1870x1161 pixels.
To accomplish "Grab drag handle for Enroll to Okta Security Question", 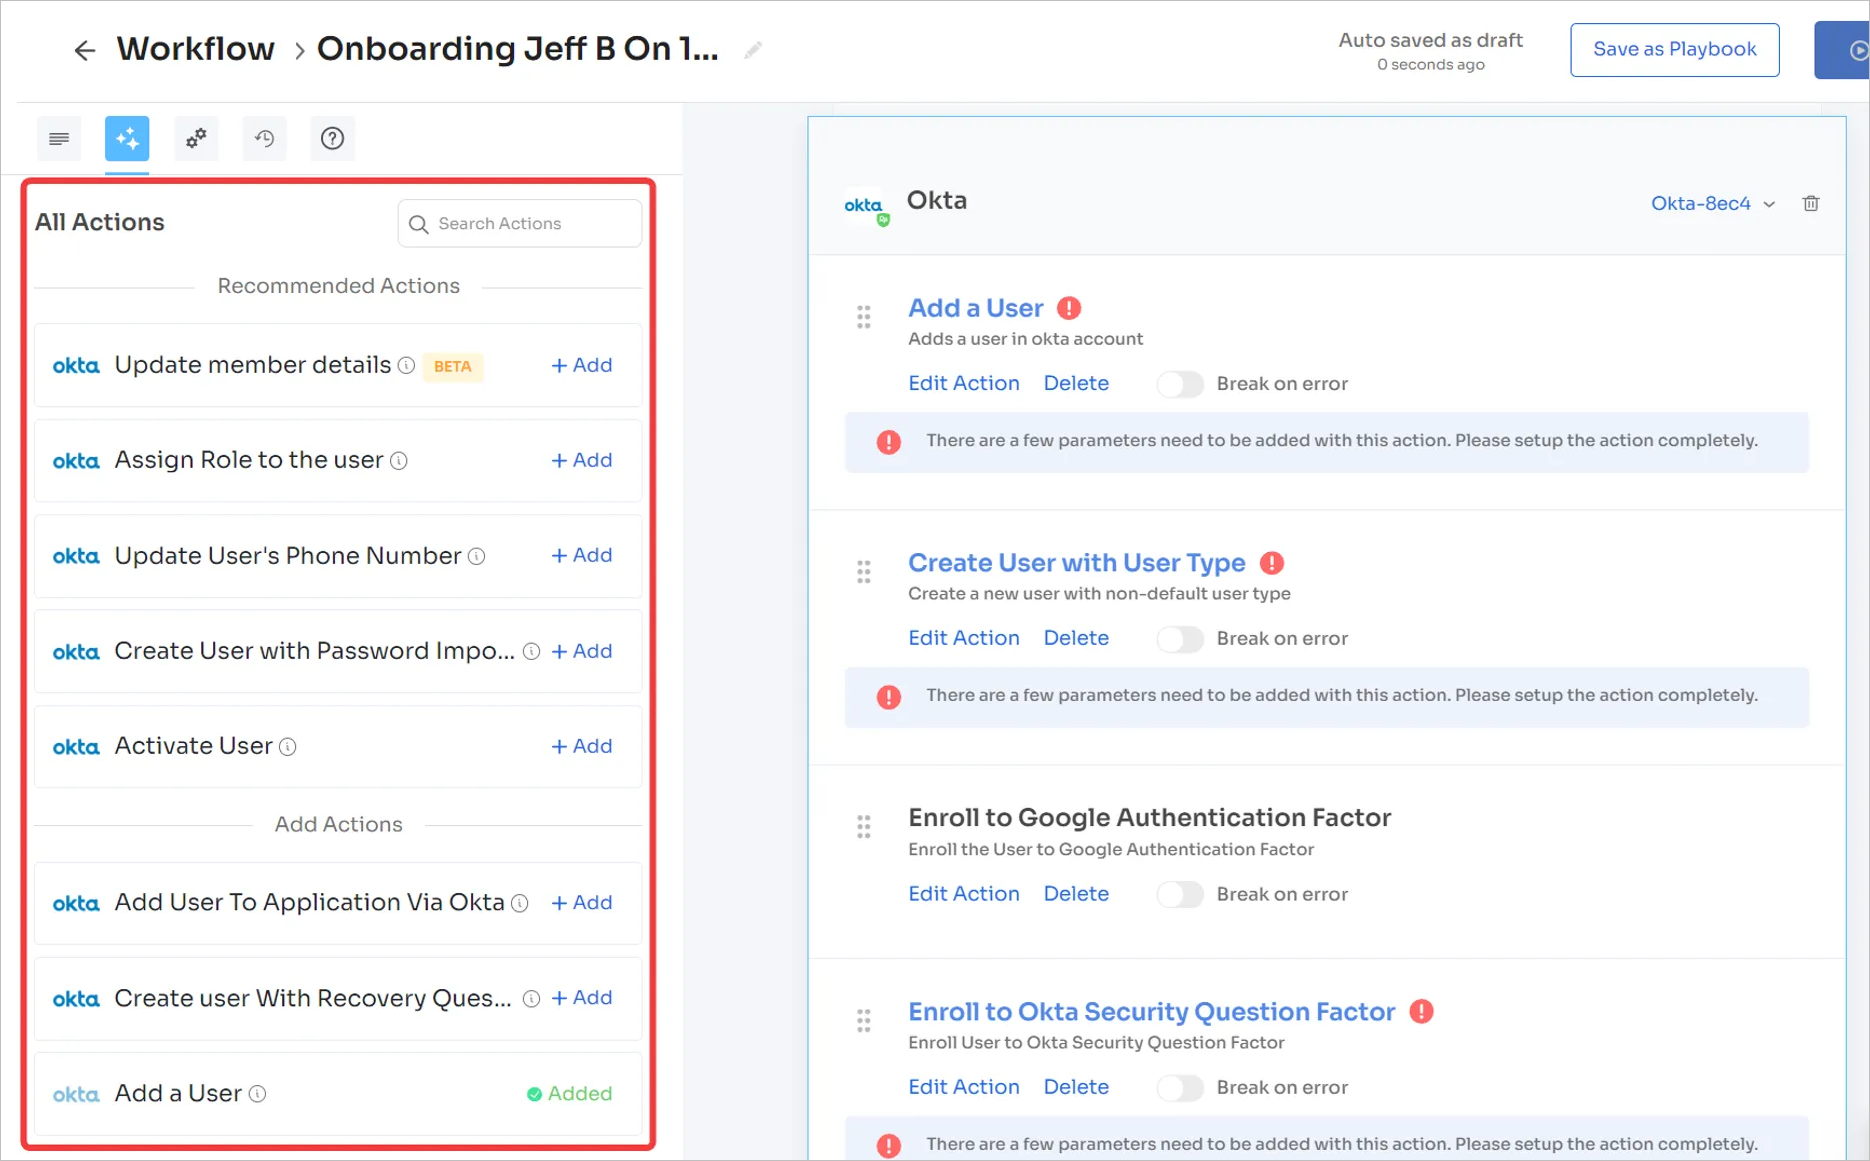I will (x=864, y=1021).
